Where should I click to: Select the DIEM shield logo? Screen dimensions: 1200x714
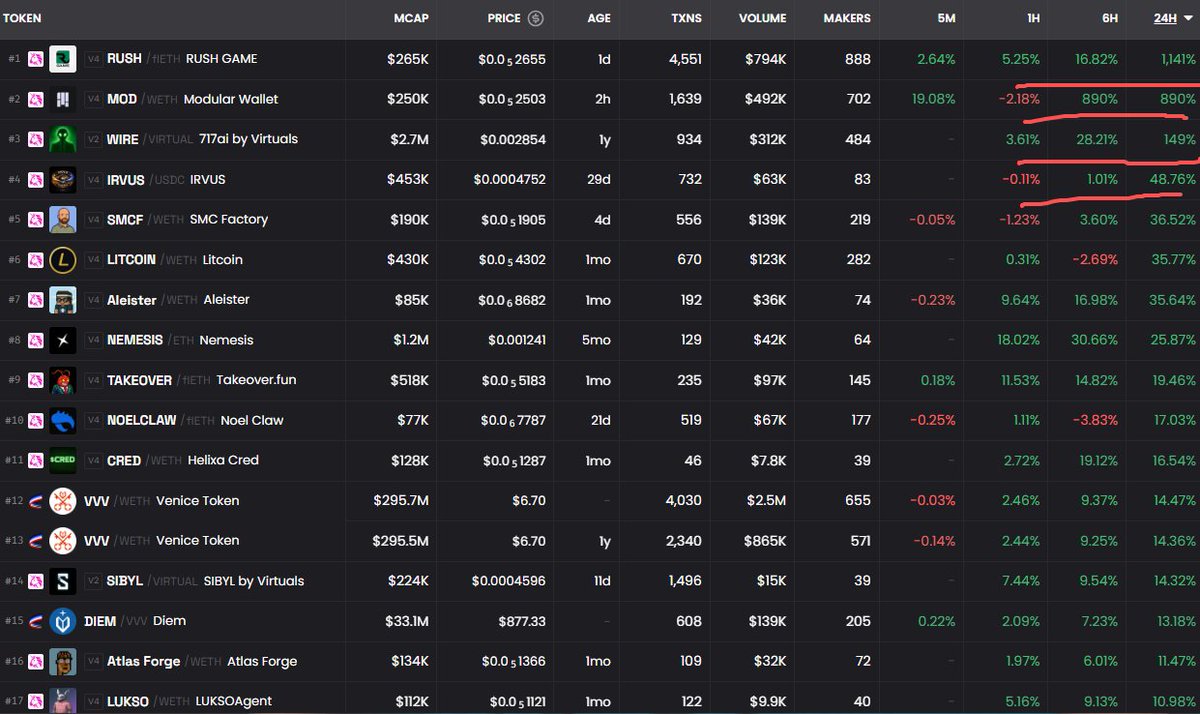pos(63,621)
